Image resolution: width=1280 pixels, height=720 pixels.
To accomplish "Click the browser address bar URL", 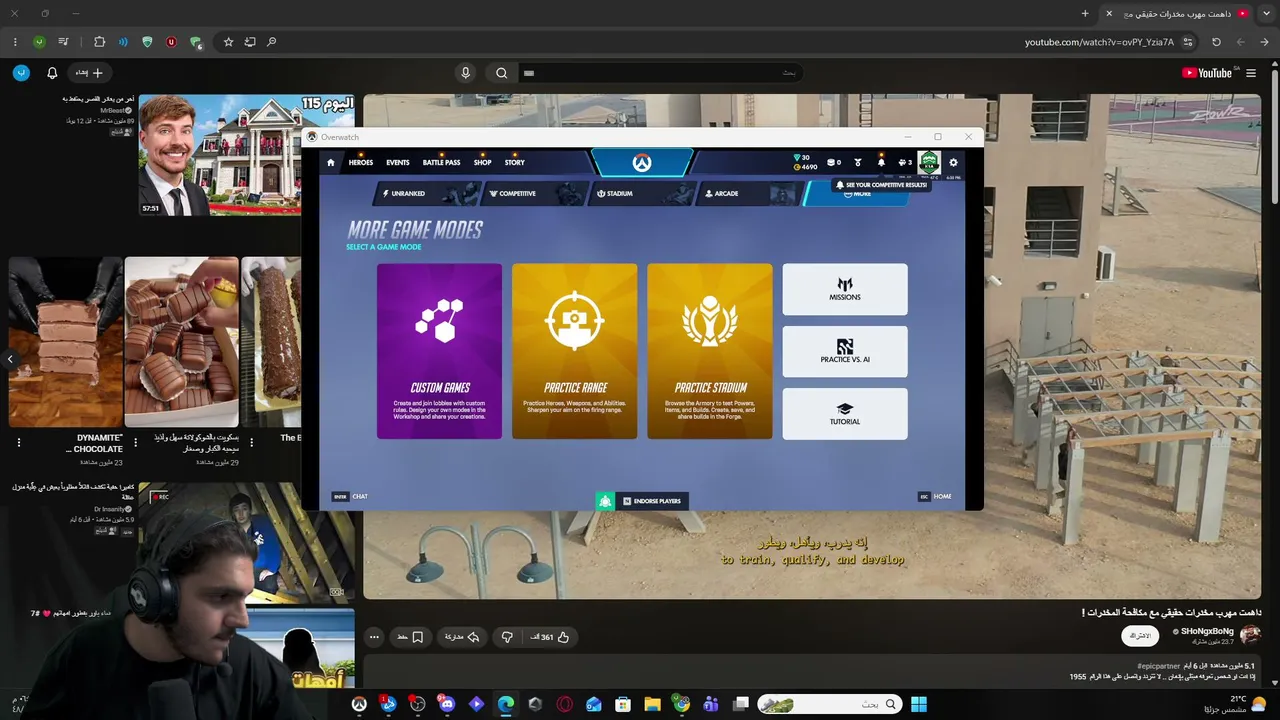I will (x=1099, y=42).
